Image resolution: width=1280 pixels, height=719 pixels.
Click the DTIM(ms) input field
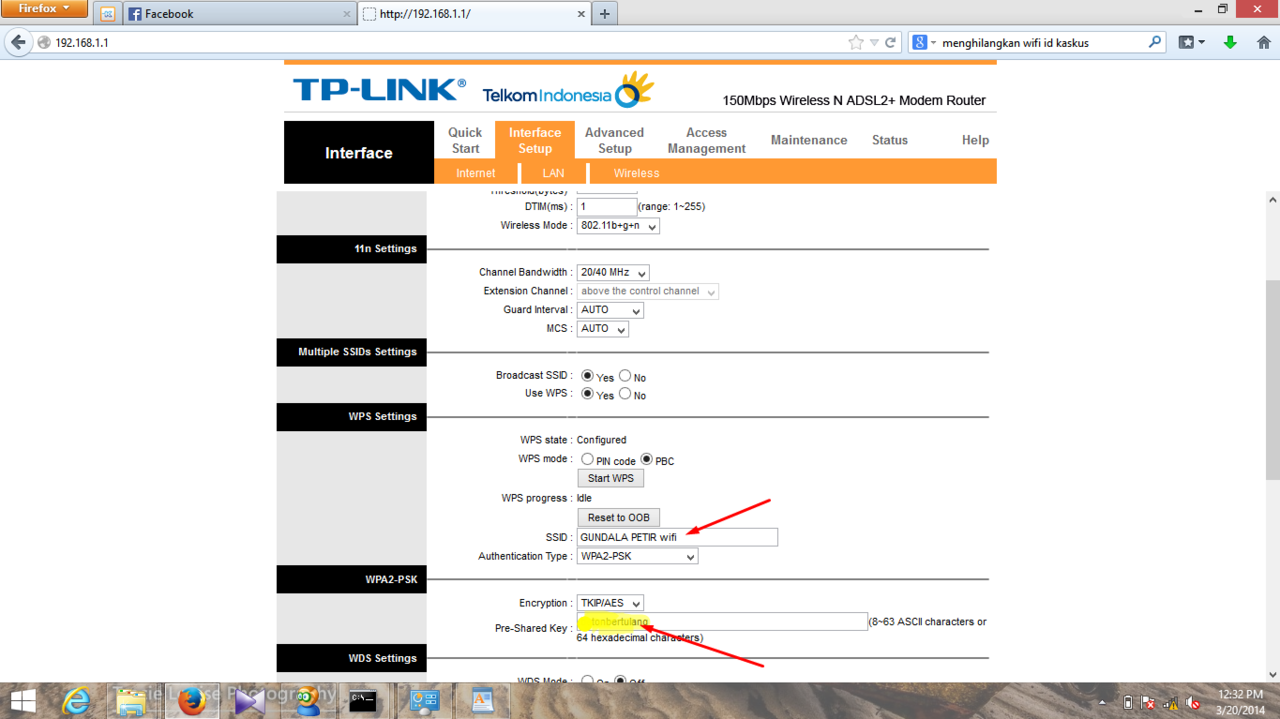pos(607,207)
